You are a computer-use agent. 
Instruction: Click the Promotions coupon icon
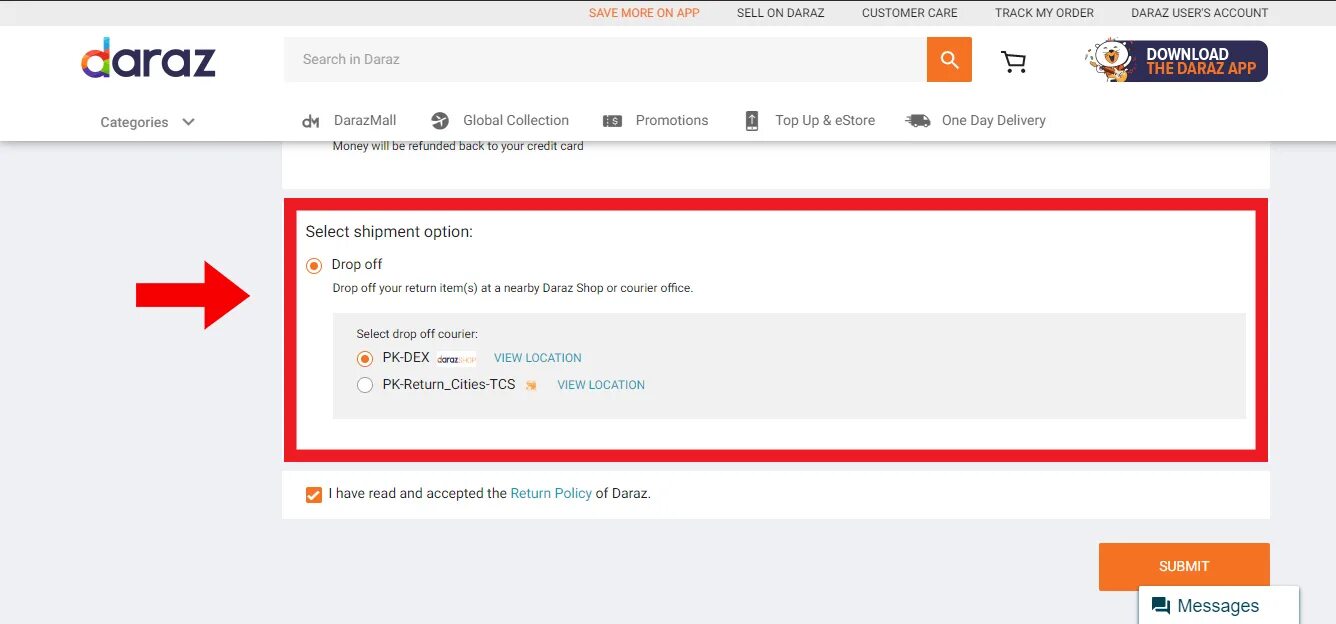coord(612,121)
